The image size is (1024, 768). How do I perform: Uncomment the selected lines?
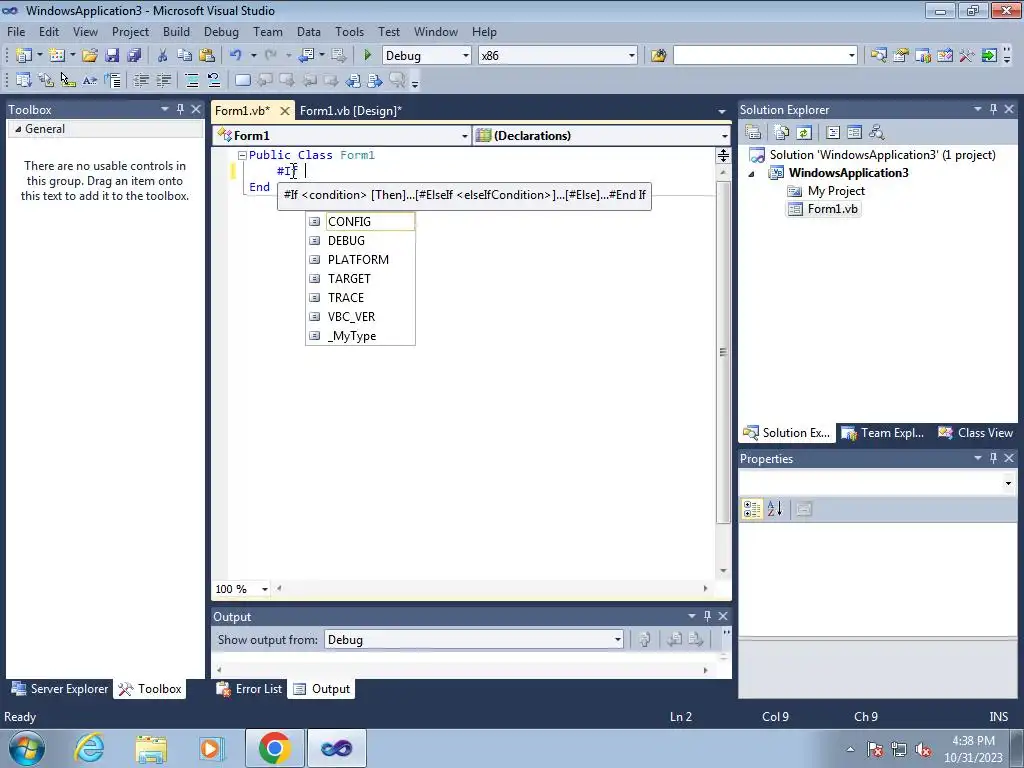[214, 80]
